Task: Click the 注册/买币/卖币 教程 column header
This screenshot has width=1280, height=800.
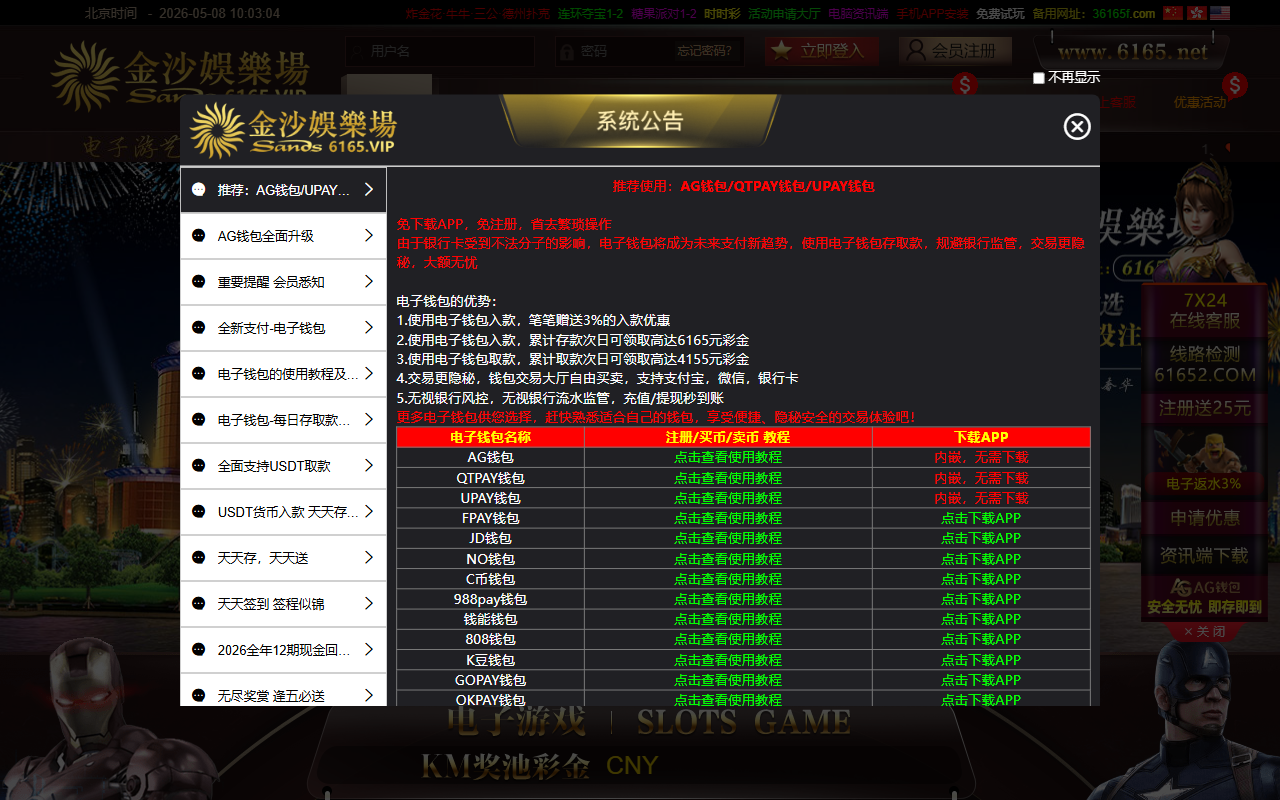Action: pos(728,437)
